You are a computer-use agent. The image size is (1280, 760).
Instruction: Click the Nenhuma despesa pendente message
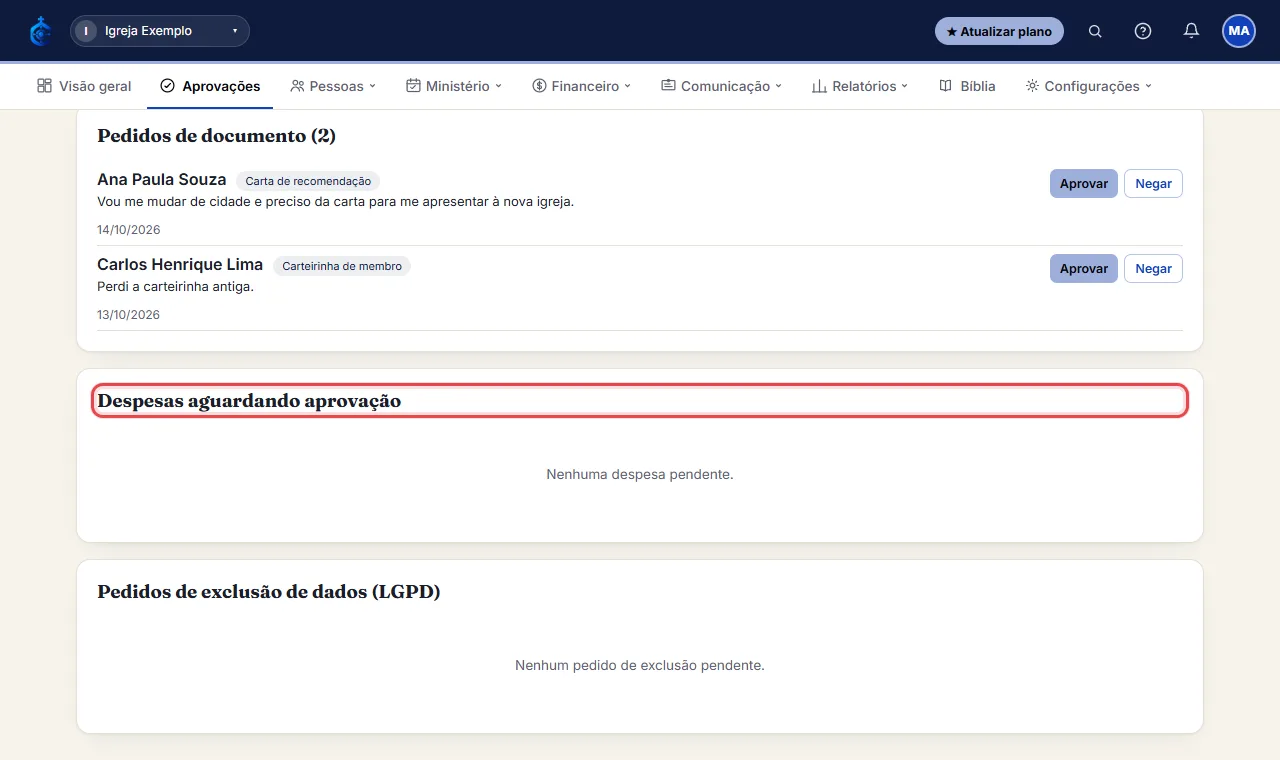[x=640, y=474]
